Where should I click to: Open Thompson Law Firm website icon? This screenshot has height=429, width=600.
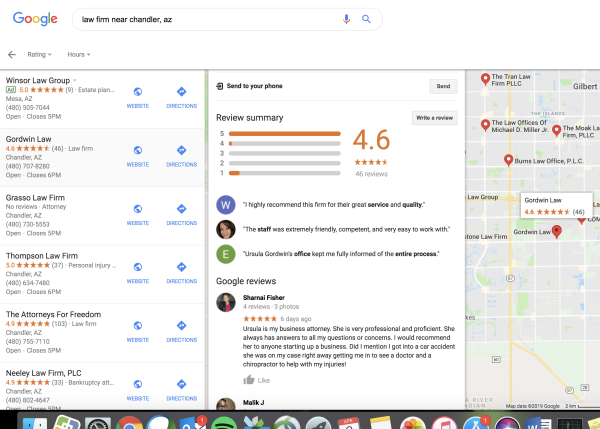(138, 267)
